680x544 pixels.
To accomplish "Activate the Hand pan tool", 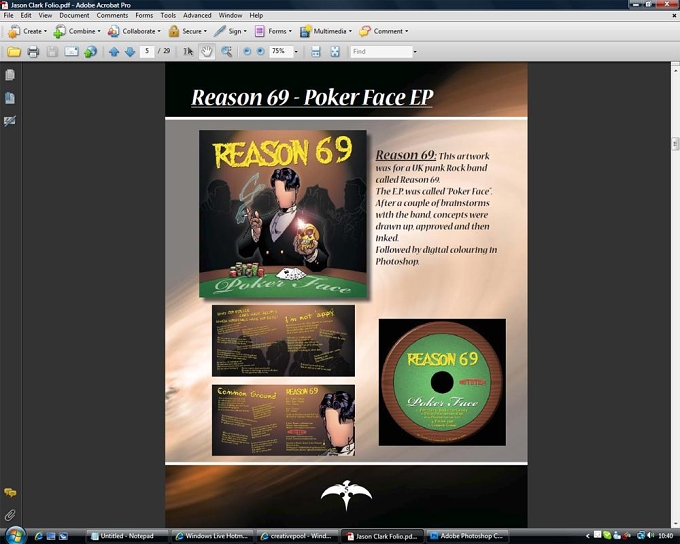I will tap(207, 52).
